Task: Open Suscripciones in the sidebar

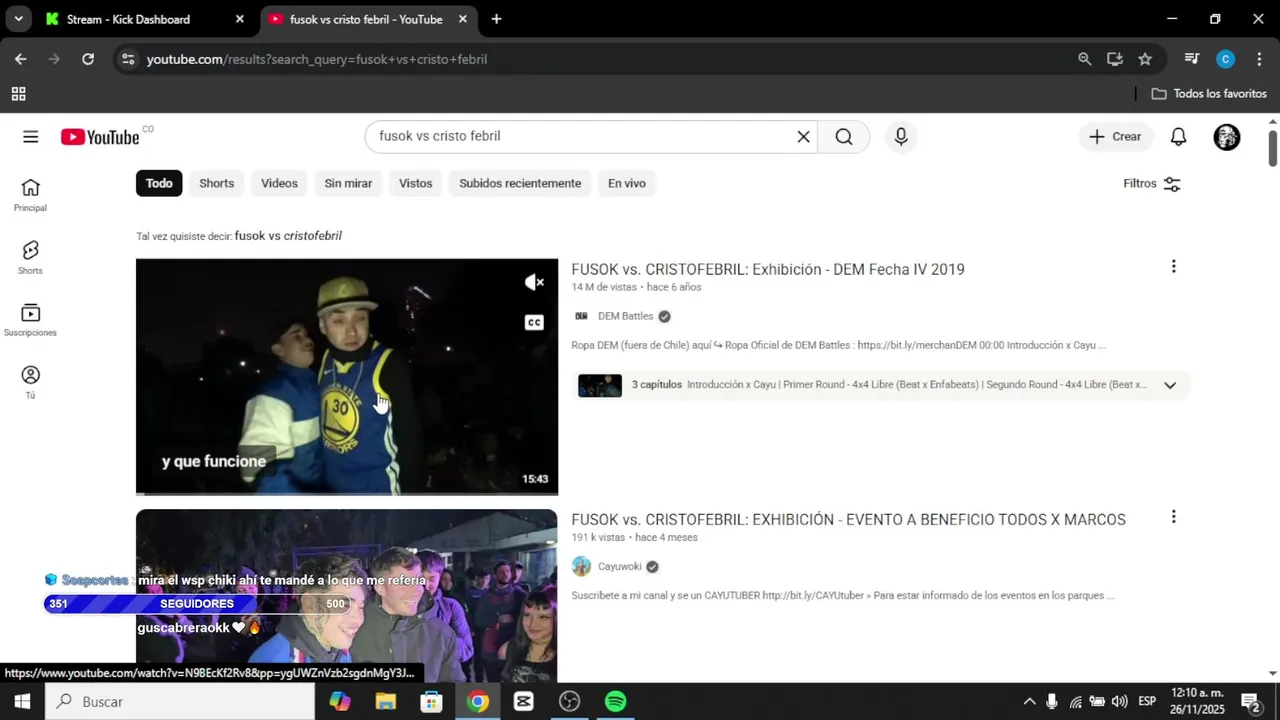Action: (x=30, y=320)
